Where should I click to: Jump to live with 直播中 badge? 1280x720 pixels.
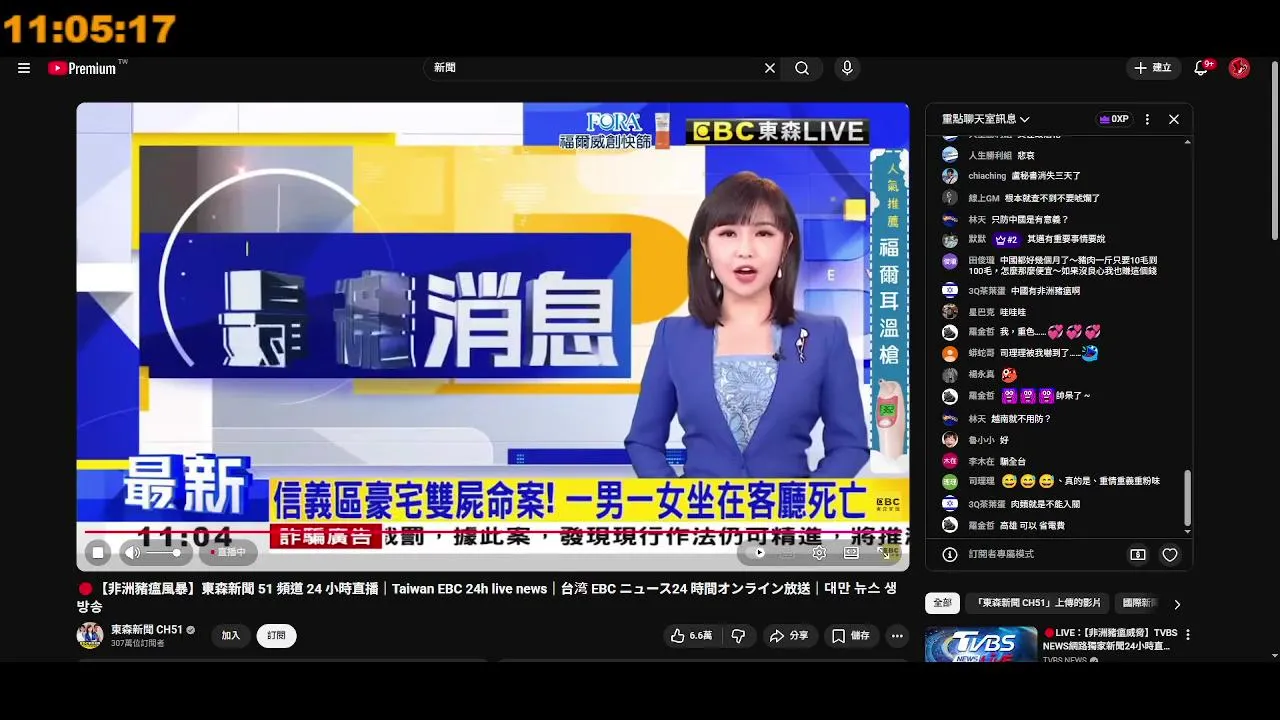click(229, 552)
